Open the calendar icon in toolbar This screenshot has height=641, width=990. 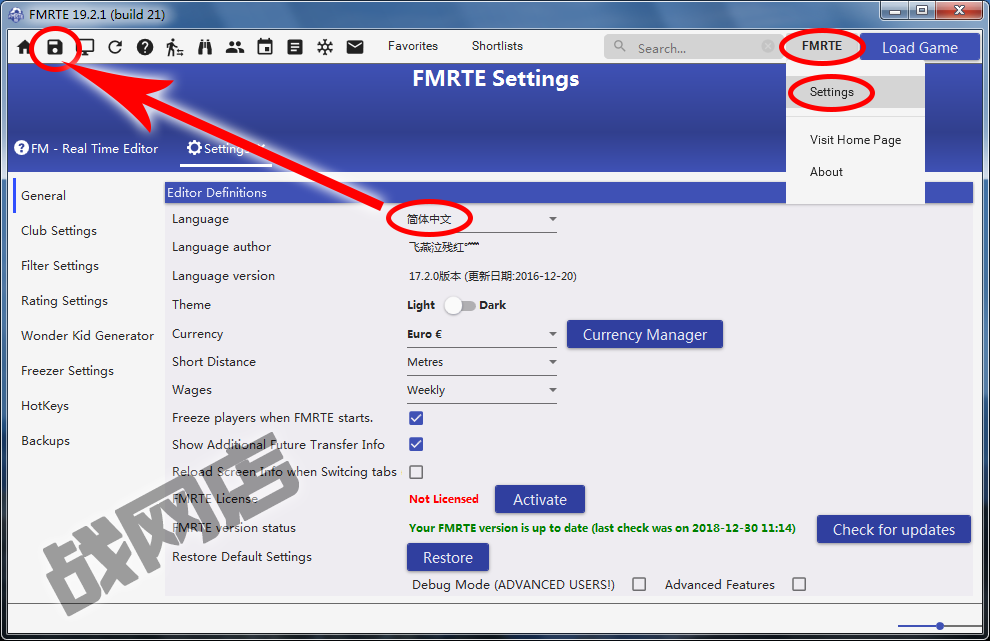[265, 47]
